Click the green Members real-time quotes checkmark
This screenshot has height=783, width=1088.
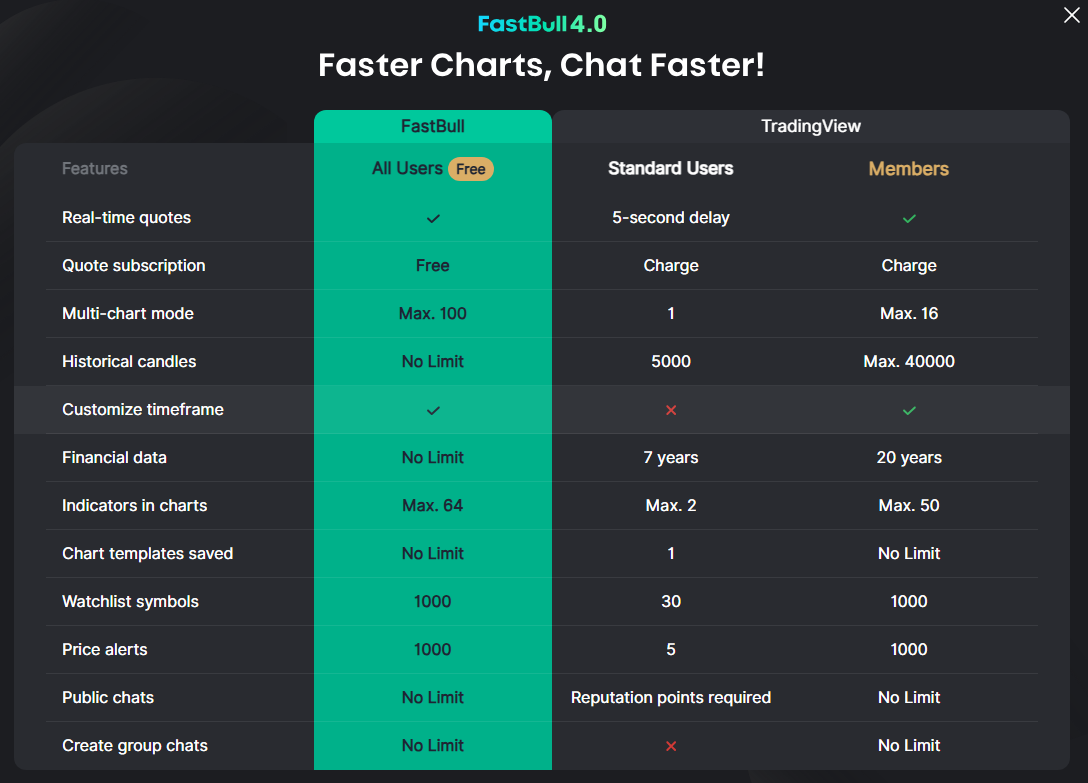(x=908, y=217)
